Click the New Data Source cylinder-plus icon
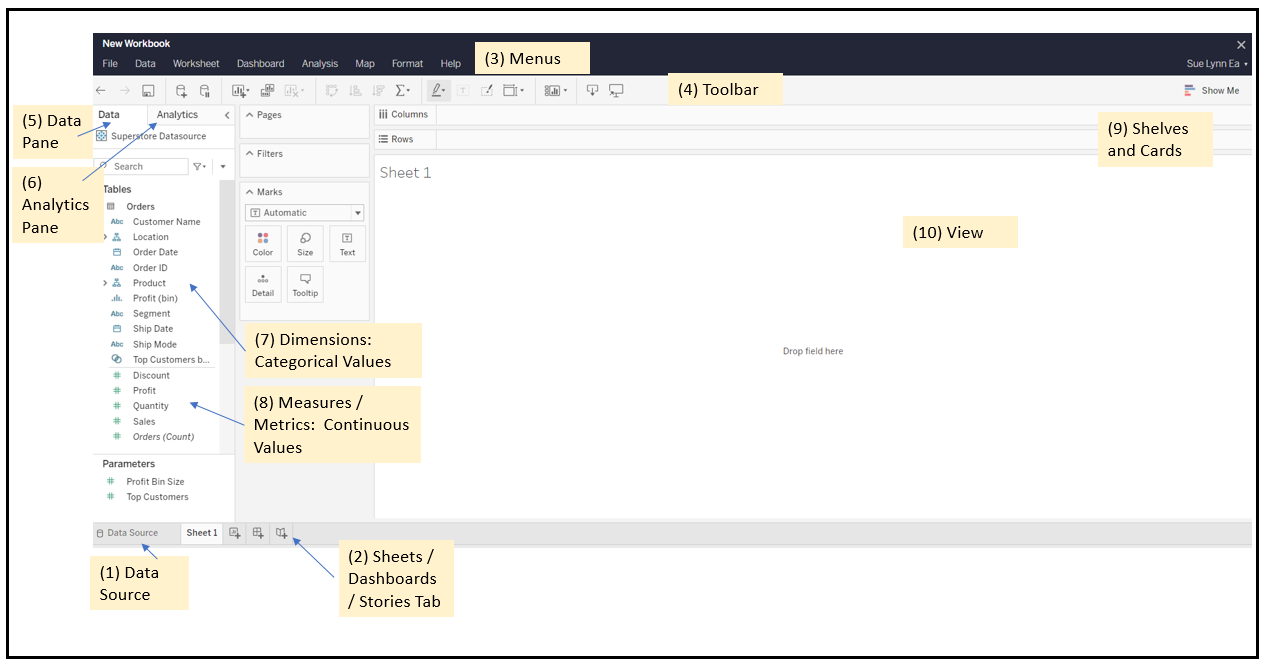 pyautogui.click(x=181, y=90)
